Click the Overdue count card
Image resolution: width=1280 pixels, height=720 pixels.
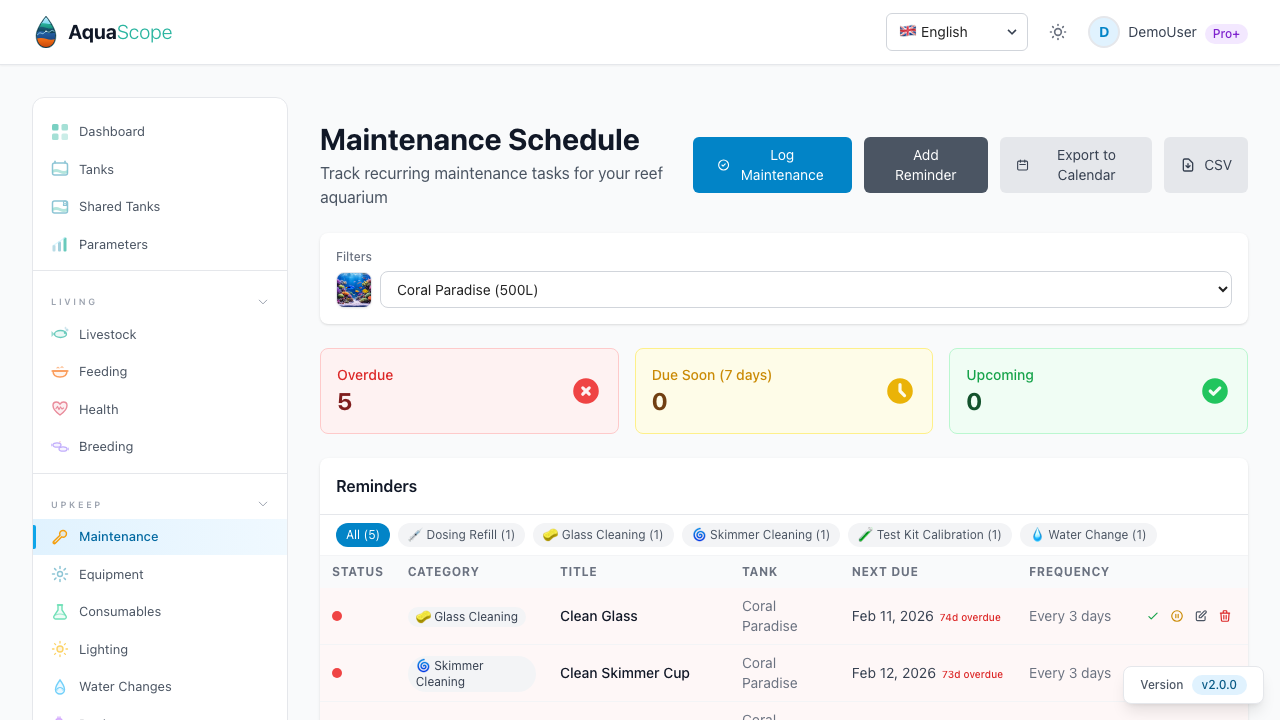click(469, 390)
